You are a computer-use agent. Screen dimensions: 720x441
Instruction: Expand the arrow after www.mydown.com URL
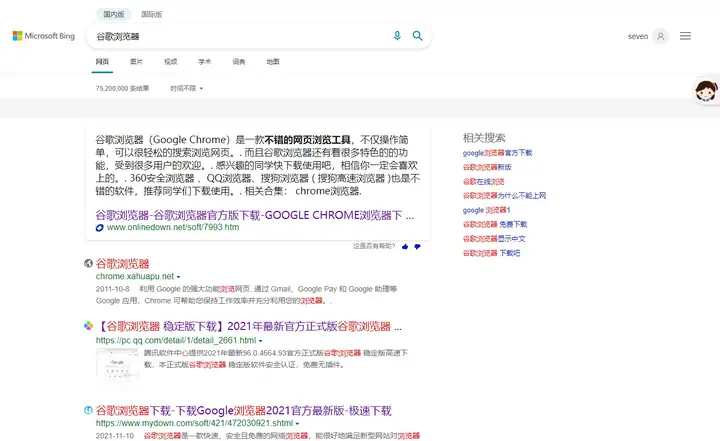(297, 424)
